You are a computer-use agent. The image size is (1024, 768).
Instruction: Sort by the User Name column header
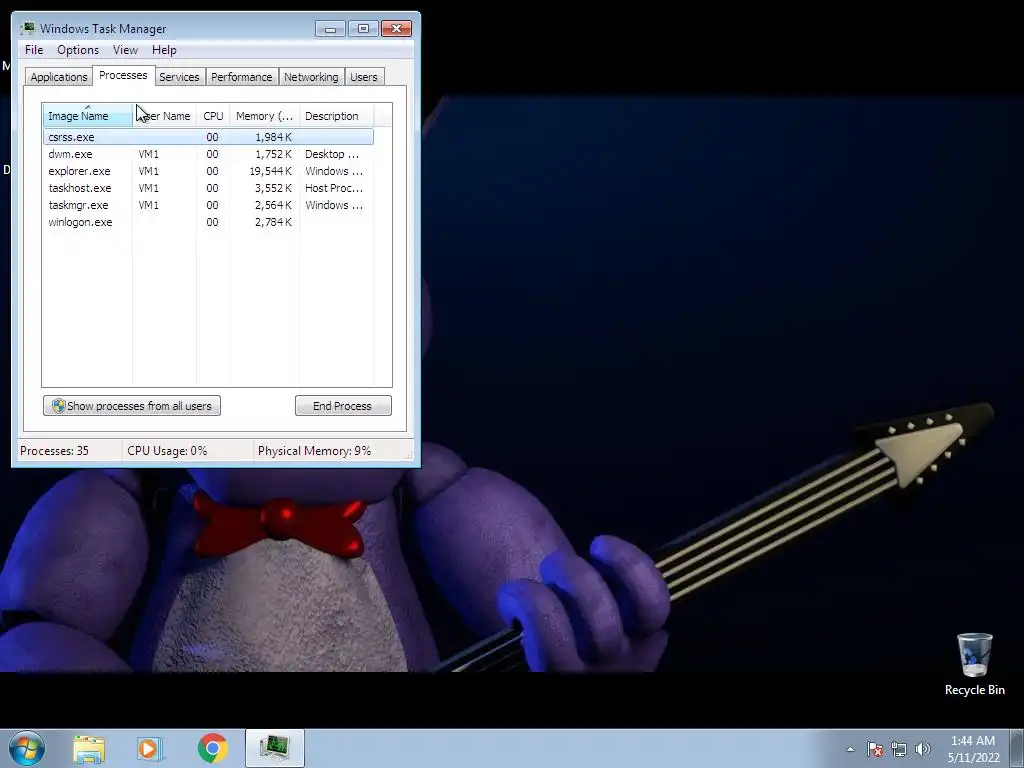(165, 116)
